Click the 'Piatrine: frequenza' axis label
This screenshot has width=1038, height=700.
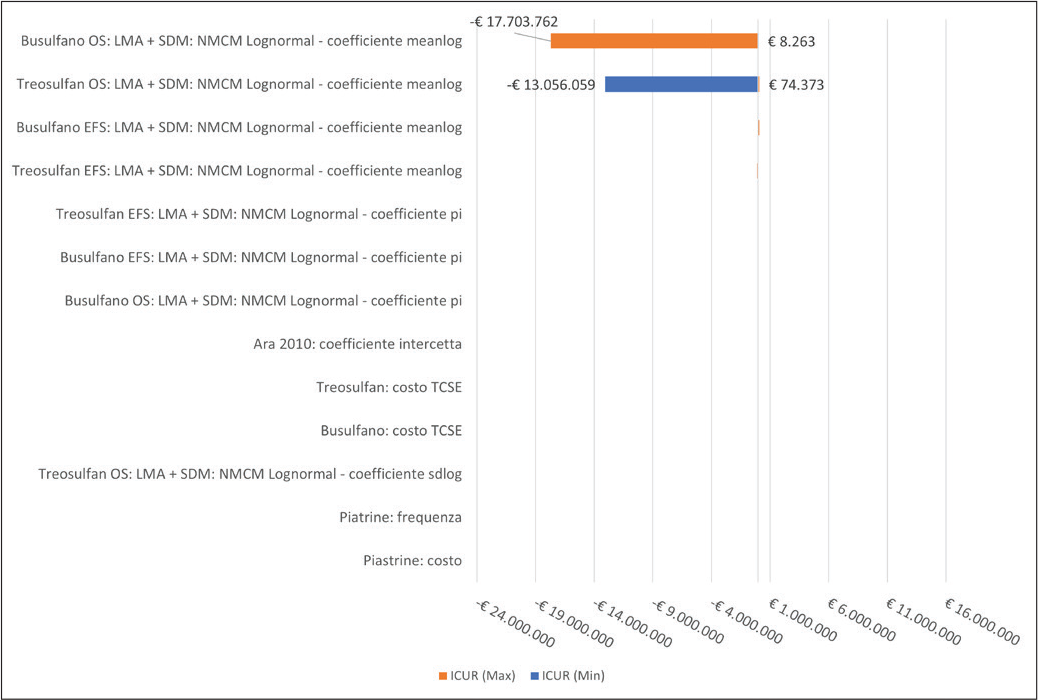[400, 517]
